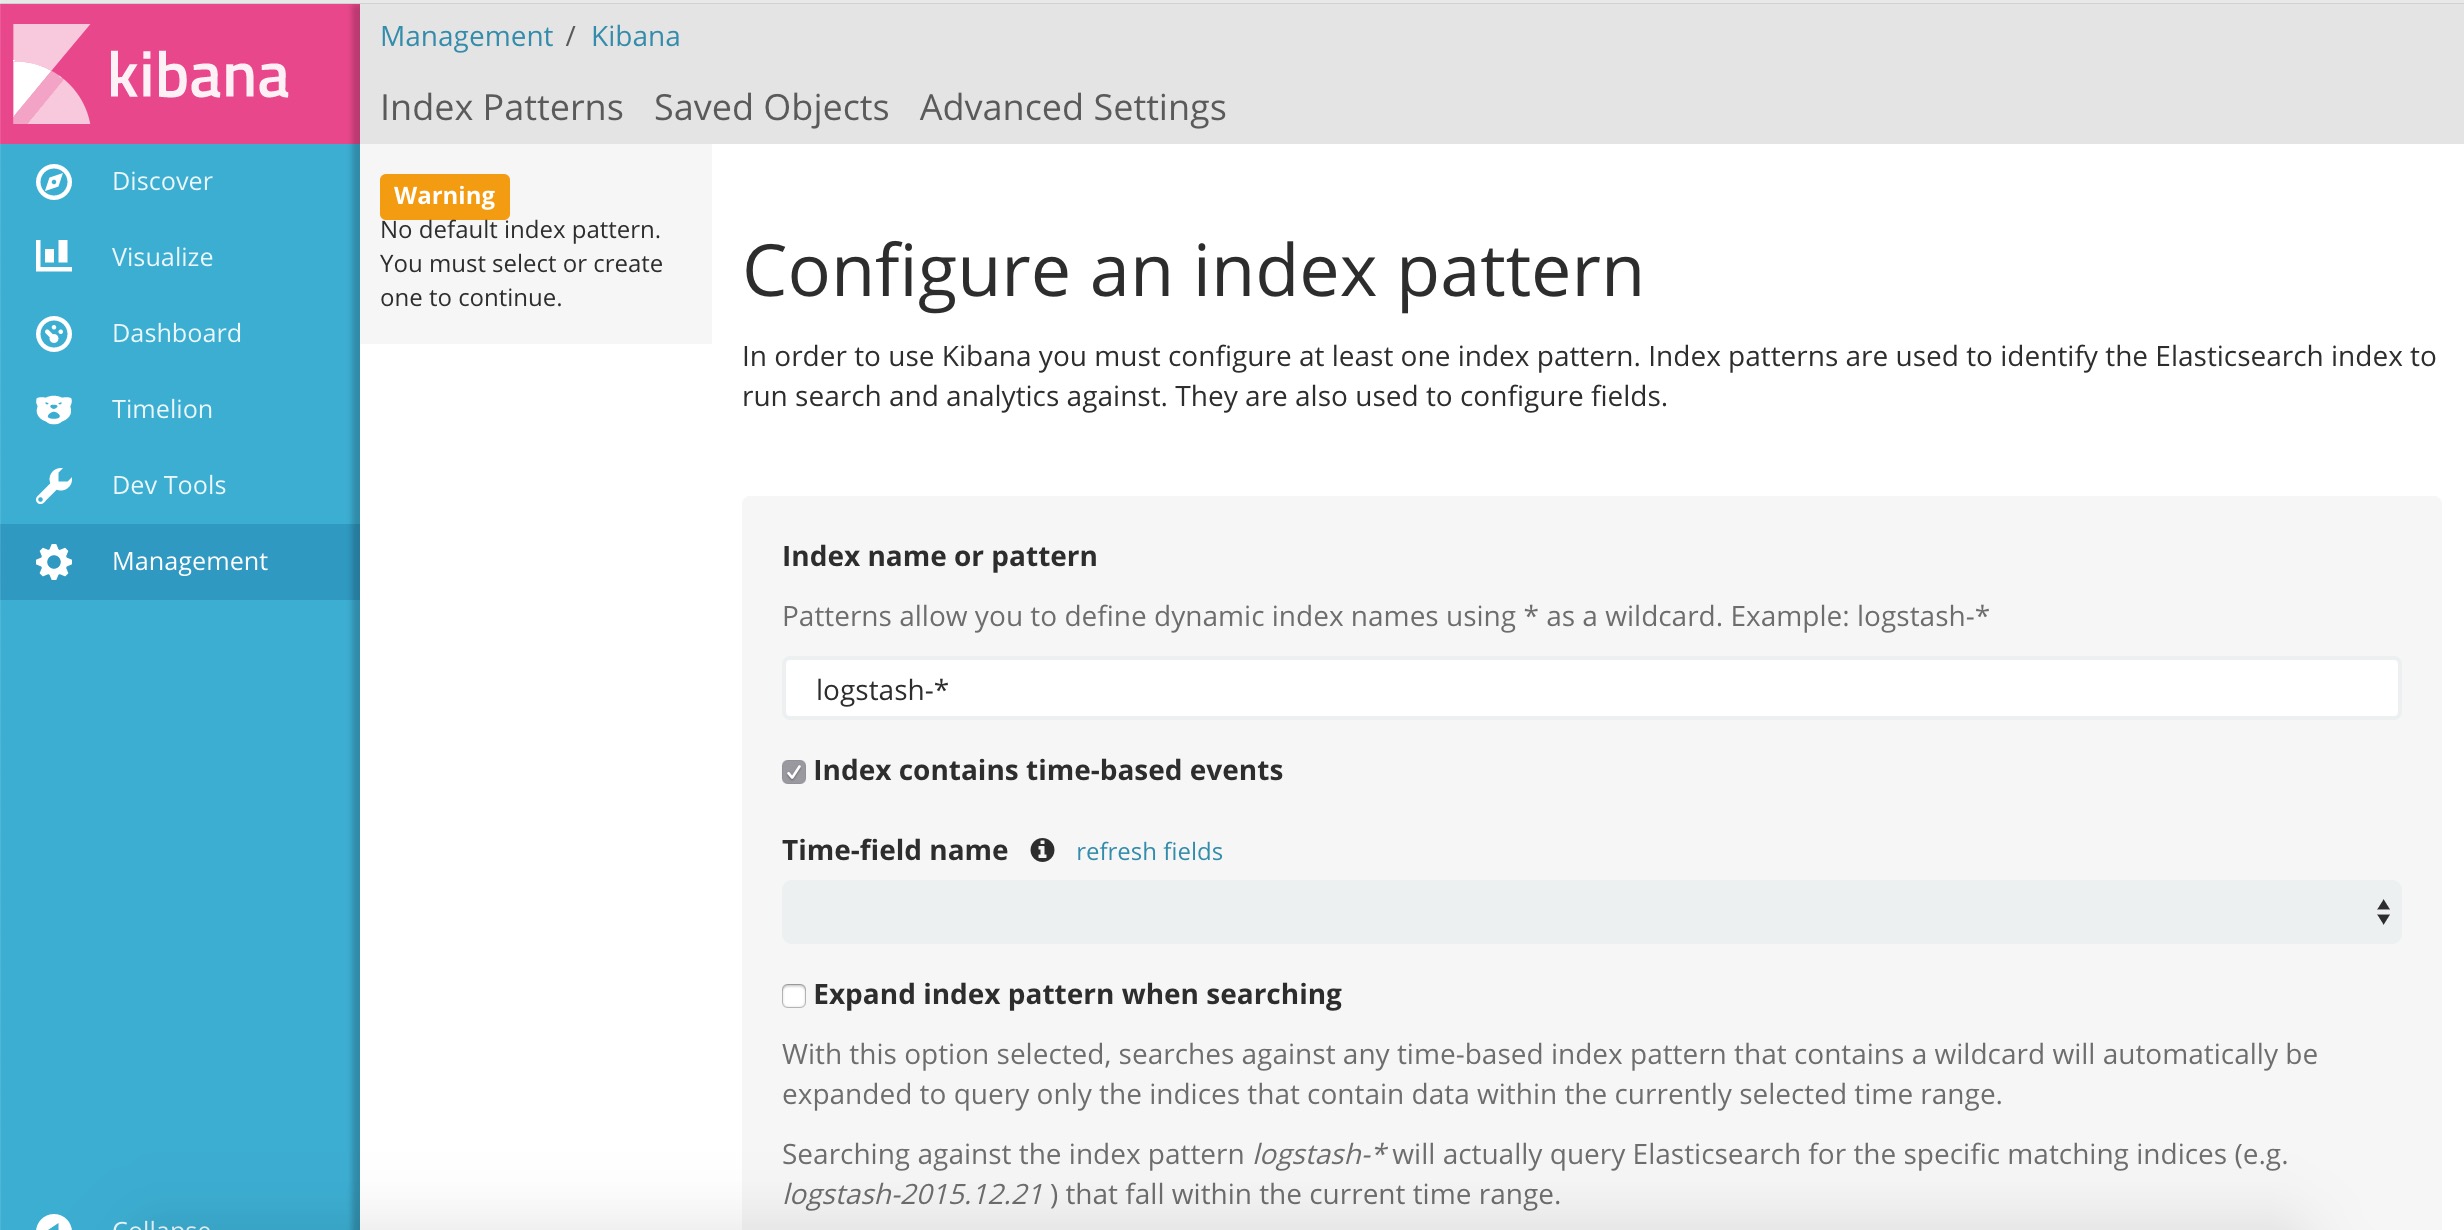Click the refresh fields link
Image resolution: width=2464 pixels, height=1230 pixels.
pyautogui.click(x=1149, y=851)
